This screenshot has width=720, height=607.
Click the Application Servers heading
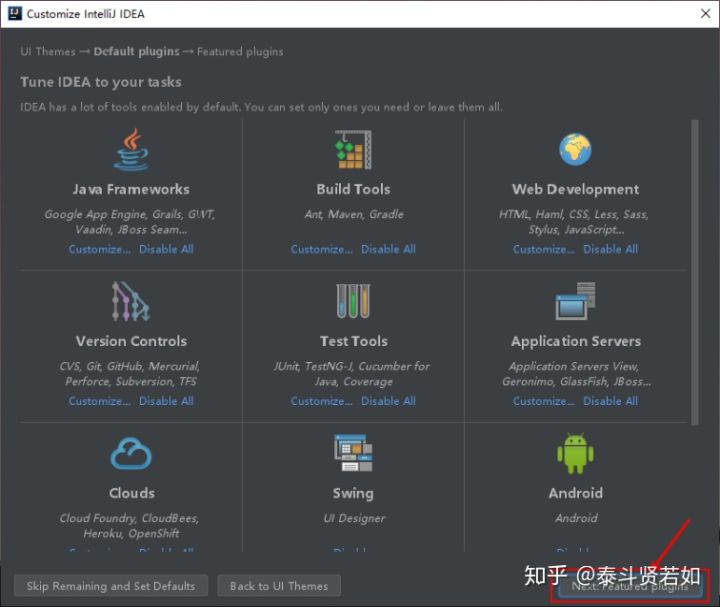click(576, 341)
